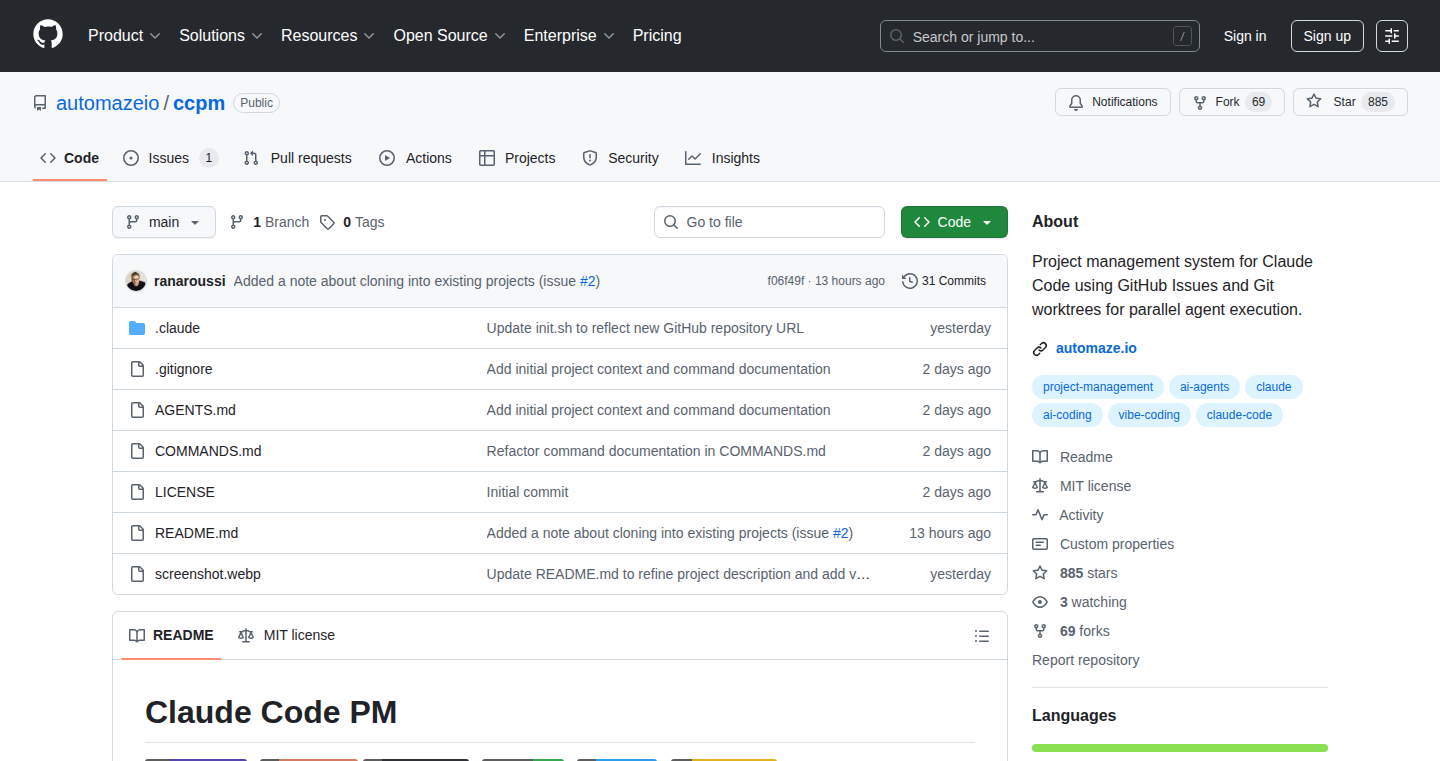The image size is (1440, 761).
Task: Expand the Enterprise menu
Action: pyautogui.click(x=569, y=35)
